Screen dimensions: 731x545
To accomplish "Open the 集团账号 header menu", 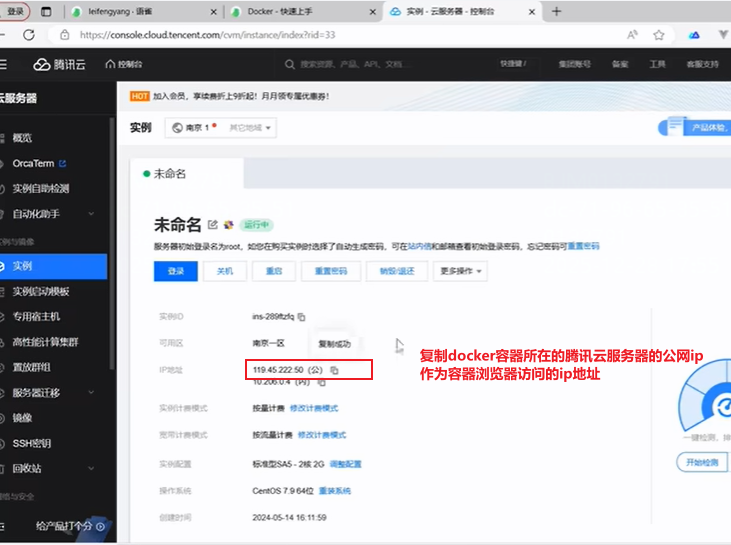I will pyautogui.click(x=574, y=64).
